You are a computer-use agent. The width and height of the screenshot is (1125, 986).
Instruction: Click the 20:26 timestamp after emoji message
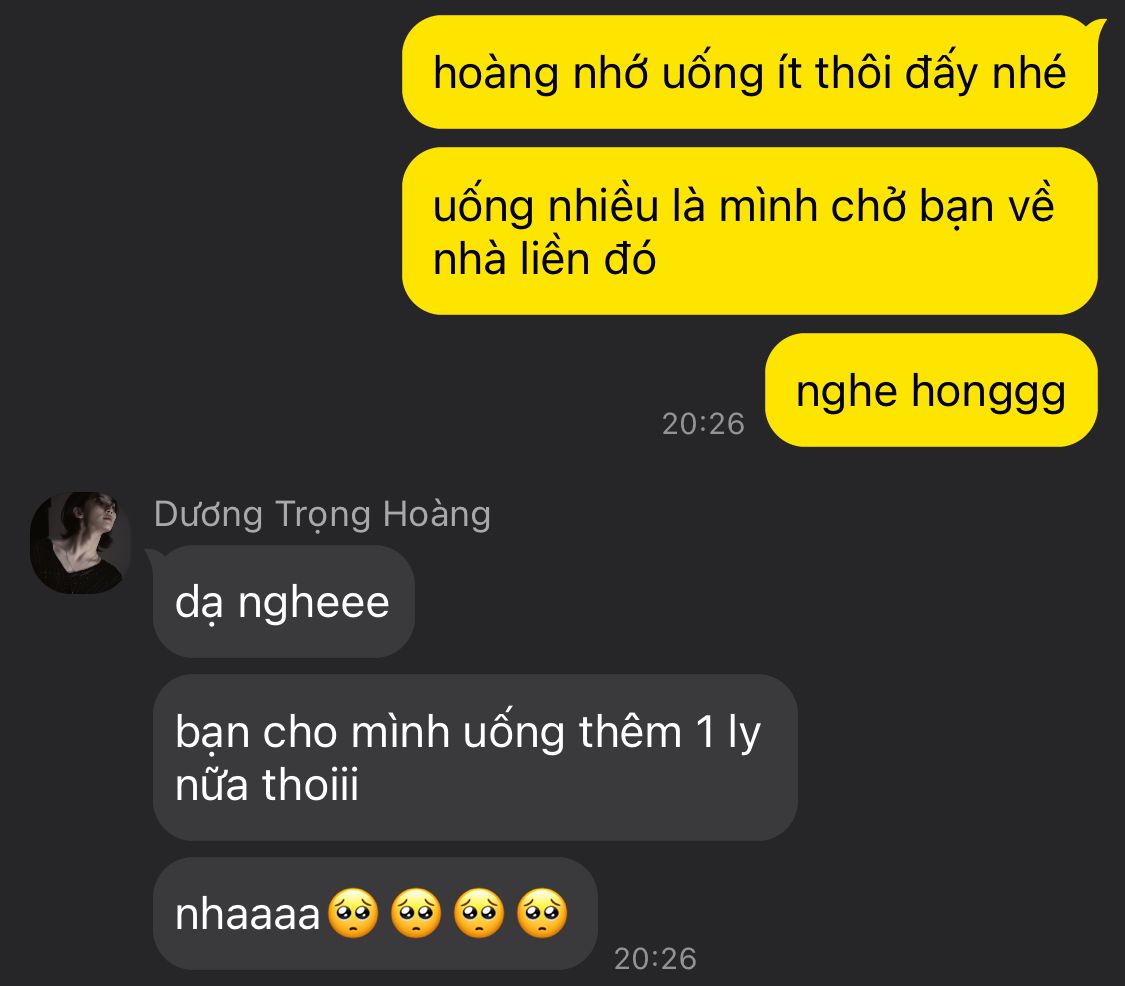point(655,959)
